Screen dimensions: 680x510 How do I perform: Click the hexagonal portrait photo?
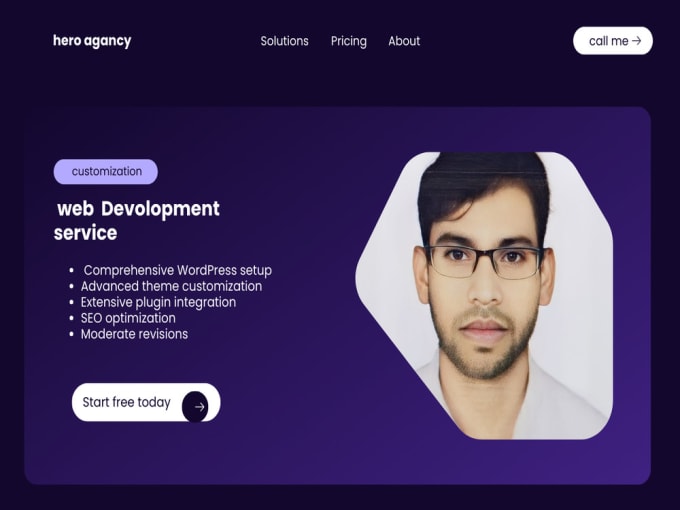tap(484, 295)
